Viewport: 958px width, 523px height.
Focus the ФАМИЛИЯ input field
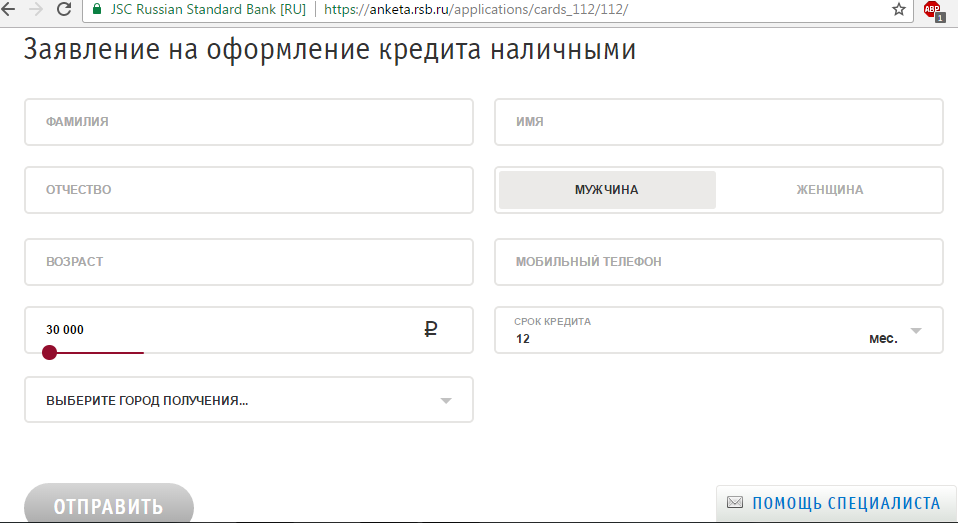249,122
